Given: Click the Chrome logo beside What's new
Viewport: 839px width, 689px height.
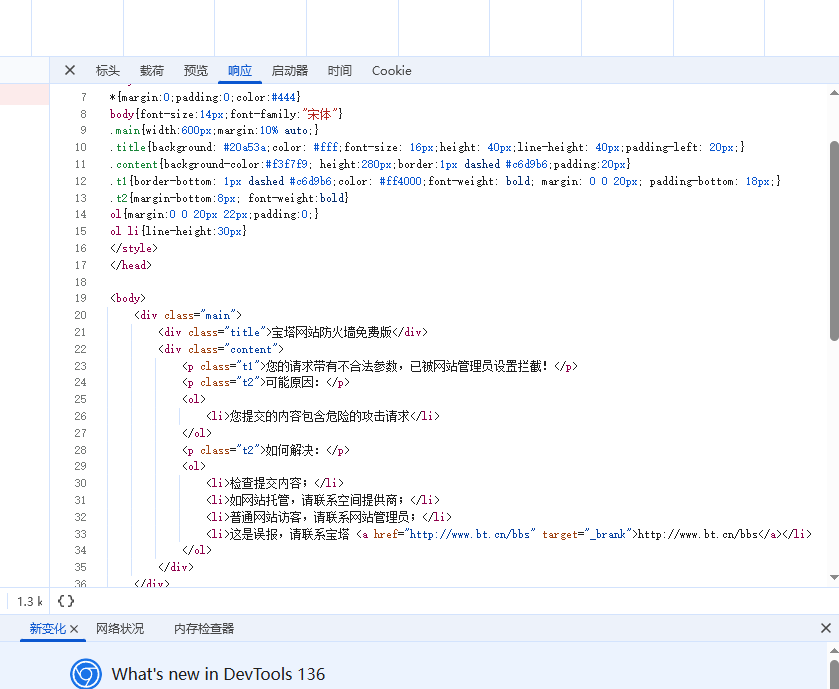Looking at the screenshot, I should tap(86, 674).
